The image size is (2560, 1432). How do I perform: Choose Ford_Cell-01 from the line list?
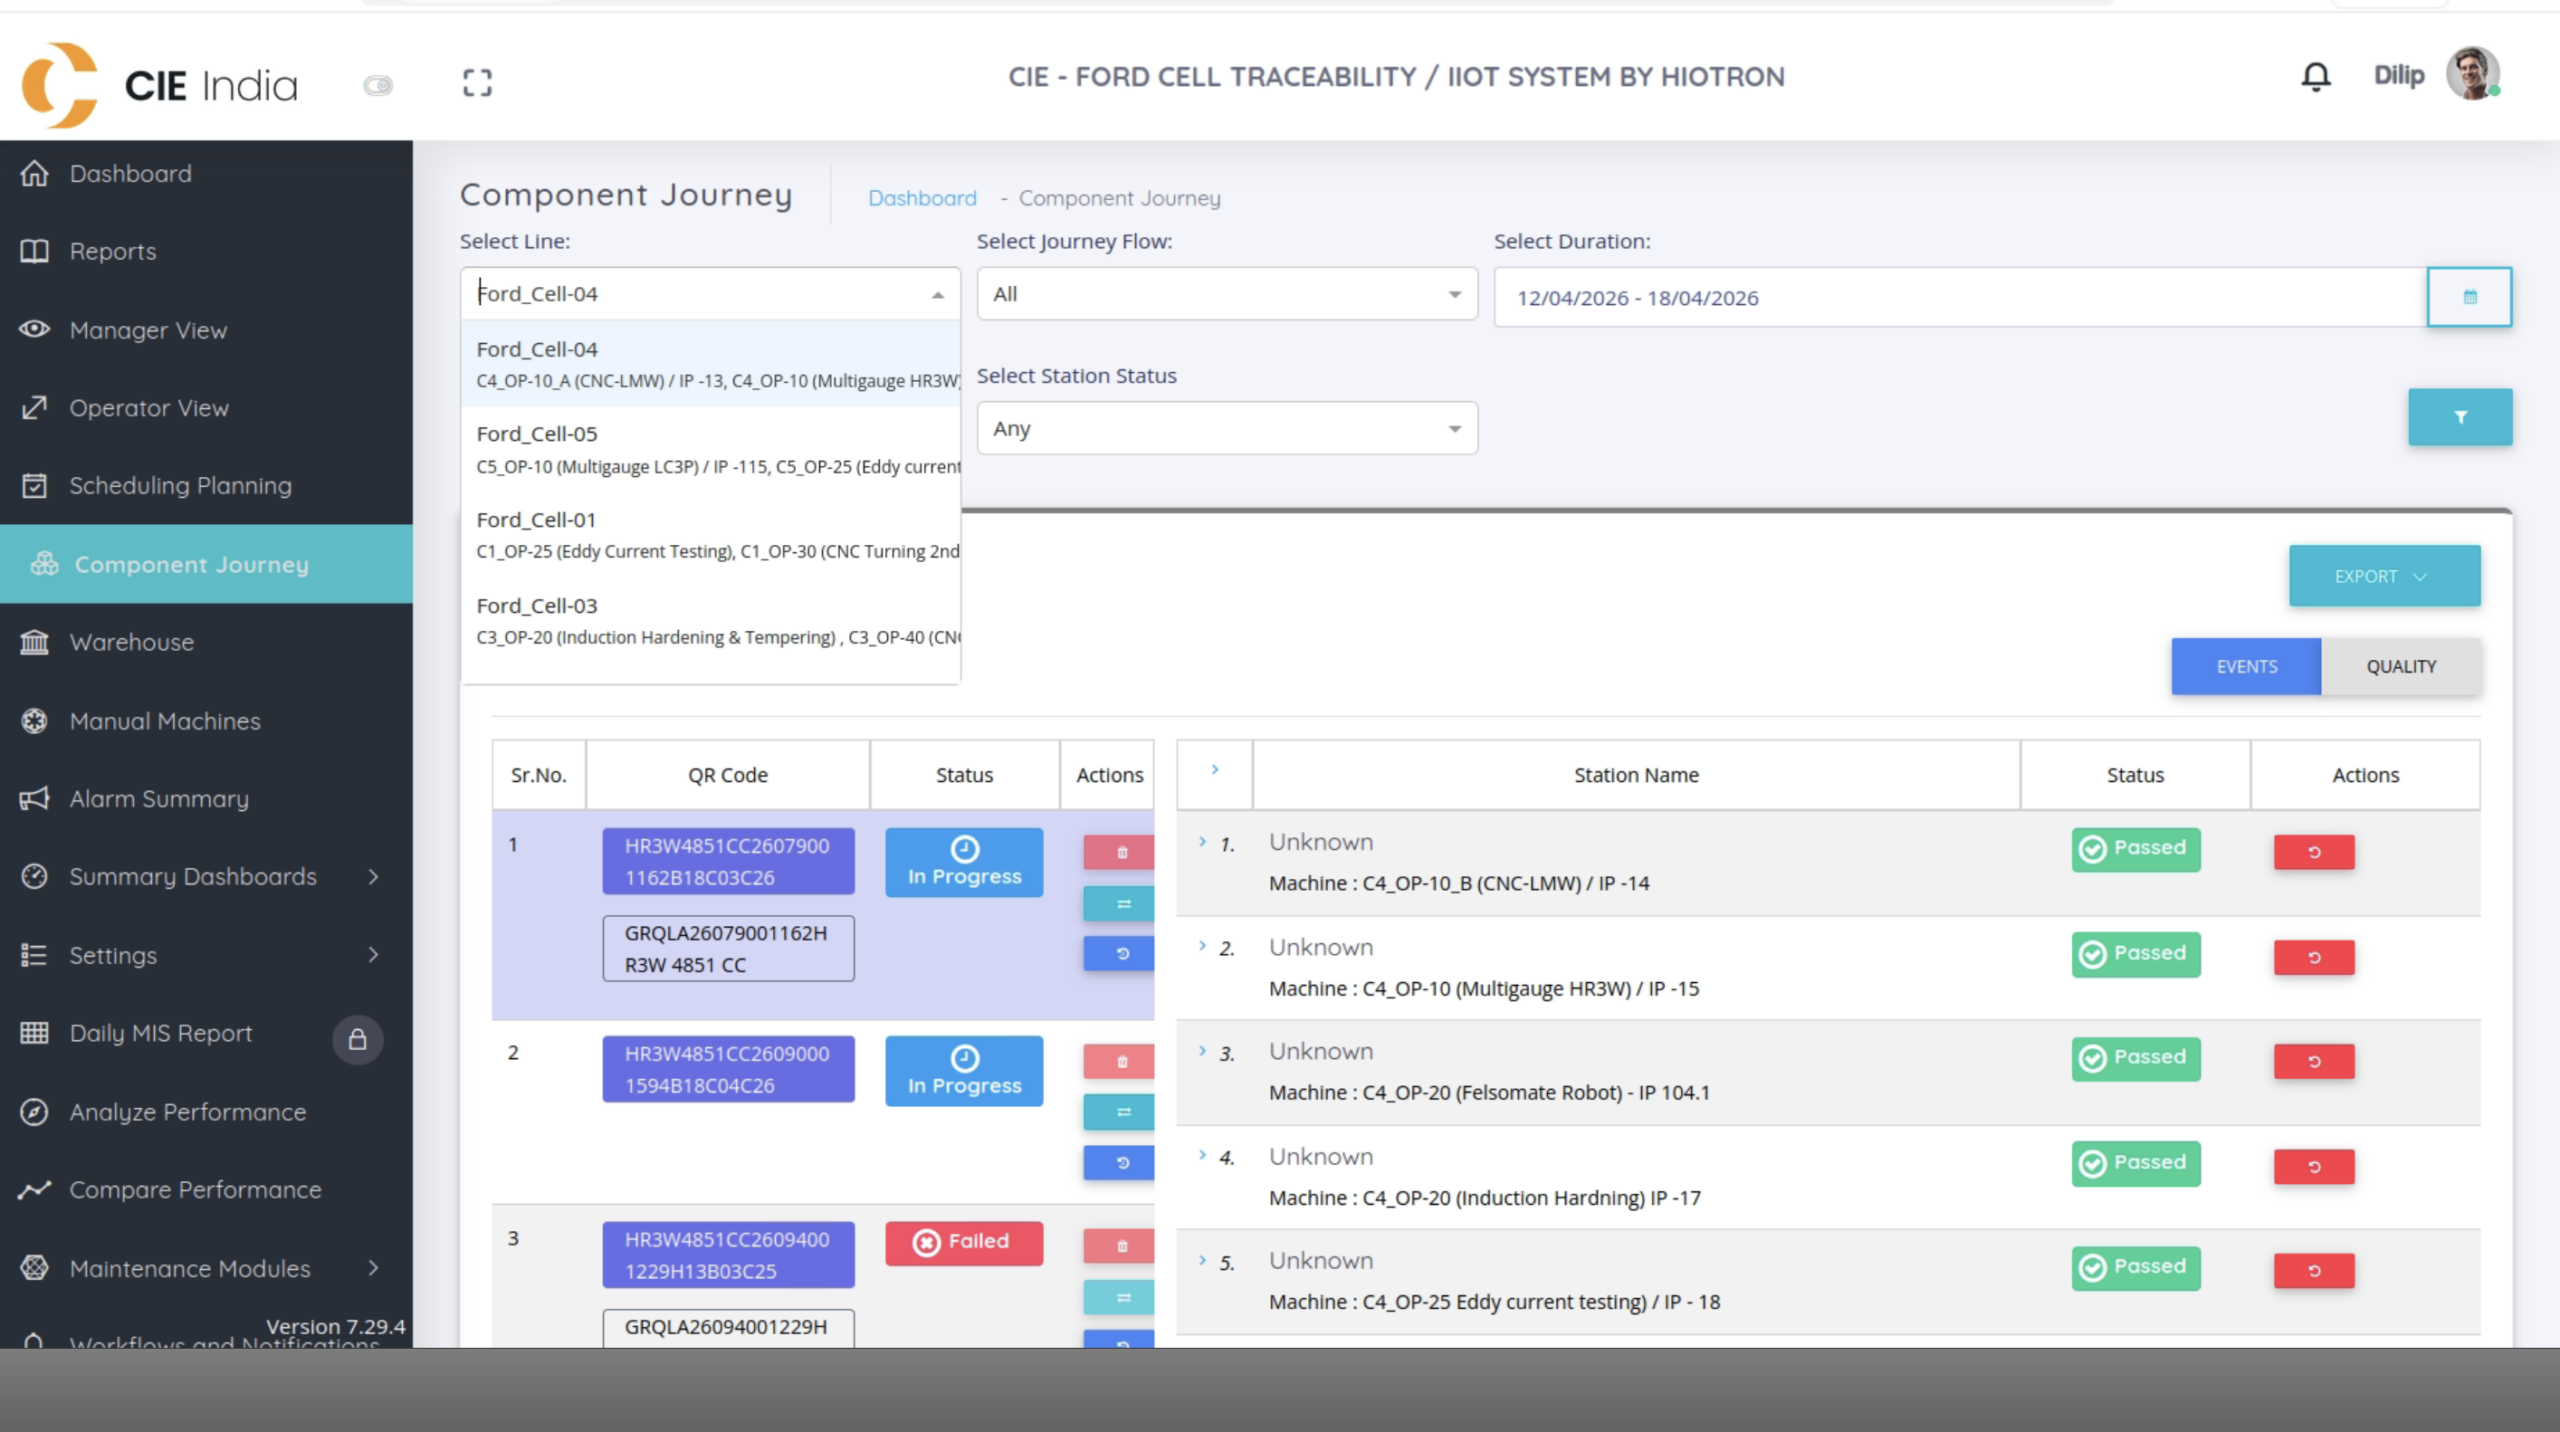pyautogui.click(x=710, y=535)
